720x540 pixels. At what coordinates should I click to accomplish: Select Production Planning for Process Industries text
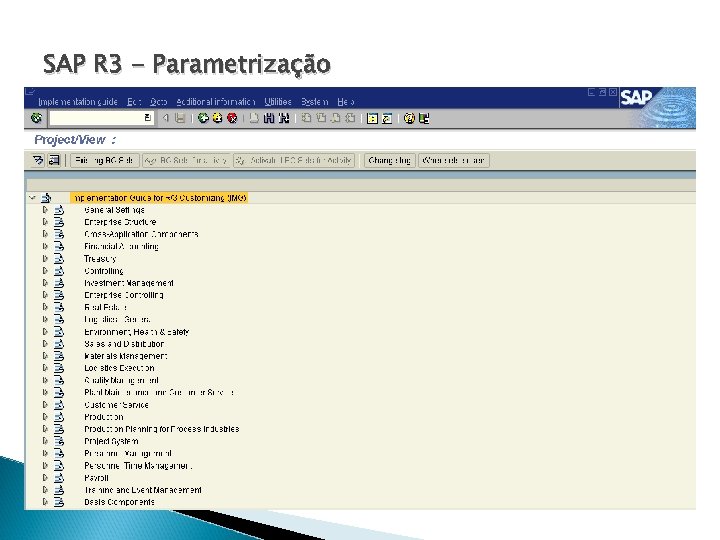[162, 429]
